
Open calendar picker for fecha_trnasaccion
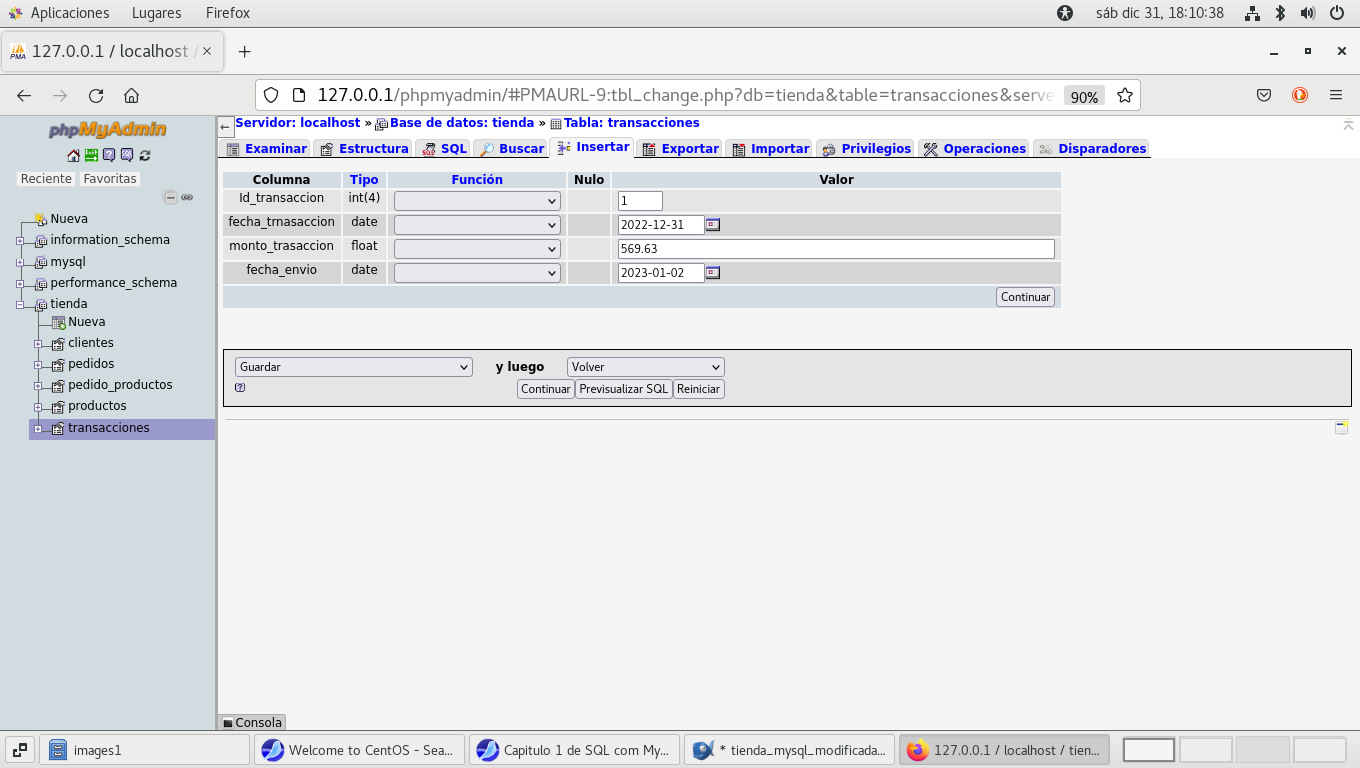(712, 225)
